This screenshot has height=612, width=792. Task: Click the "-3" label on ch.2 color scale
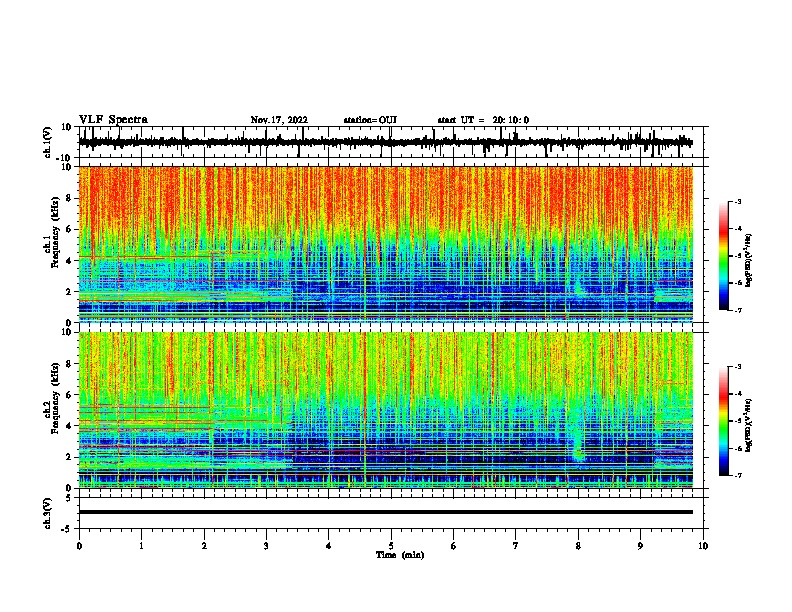pyautogui.click(x=737, y=367)
